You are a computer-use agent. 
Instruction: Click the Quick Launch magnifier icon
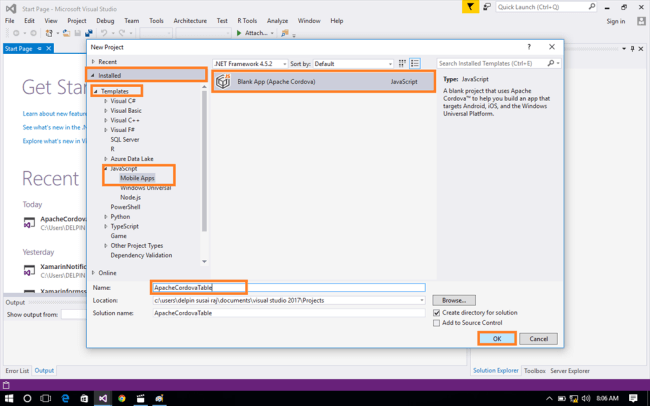592,7
